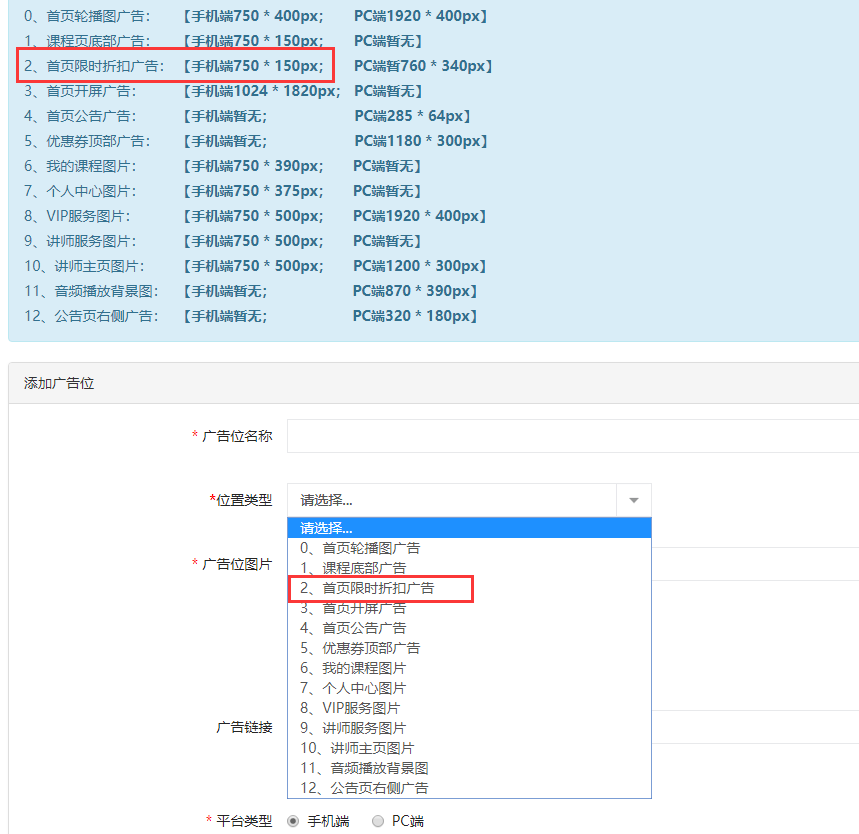The width and height of the screenshot is (859, 834).
Task: Select the PC端 radio button
Action: (x=377, y=821)
